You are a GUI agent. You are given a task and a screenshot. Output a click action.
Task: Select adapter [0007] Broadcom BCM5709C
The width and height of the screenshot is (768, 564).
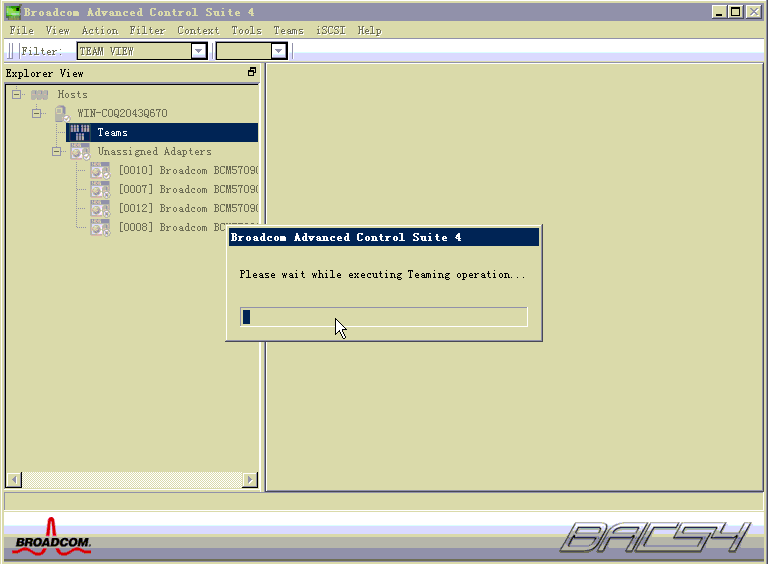point(189,189)
